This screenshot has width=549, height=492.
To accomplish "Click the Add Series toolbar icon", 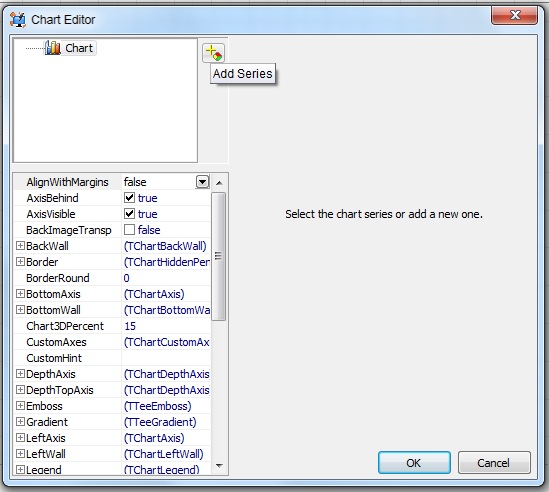I will [x=213, y=53].
